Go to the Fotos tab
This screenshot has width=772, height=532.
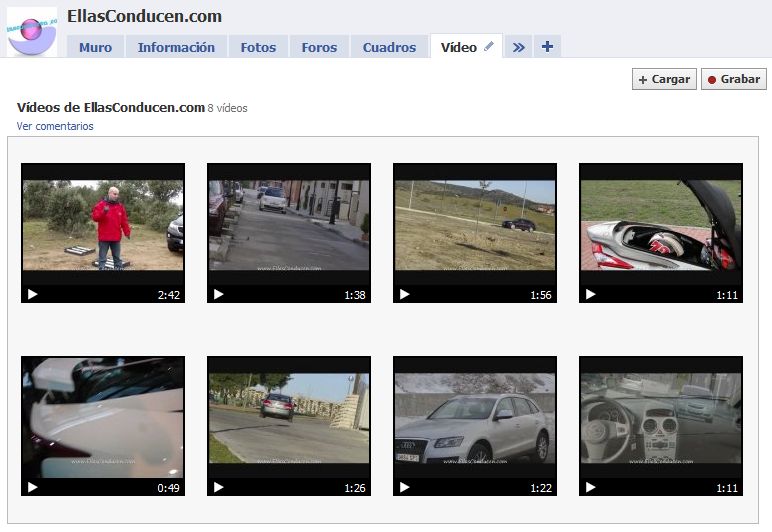tap(258, 47)
